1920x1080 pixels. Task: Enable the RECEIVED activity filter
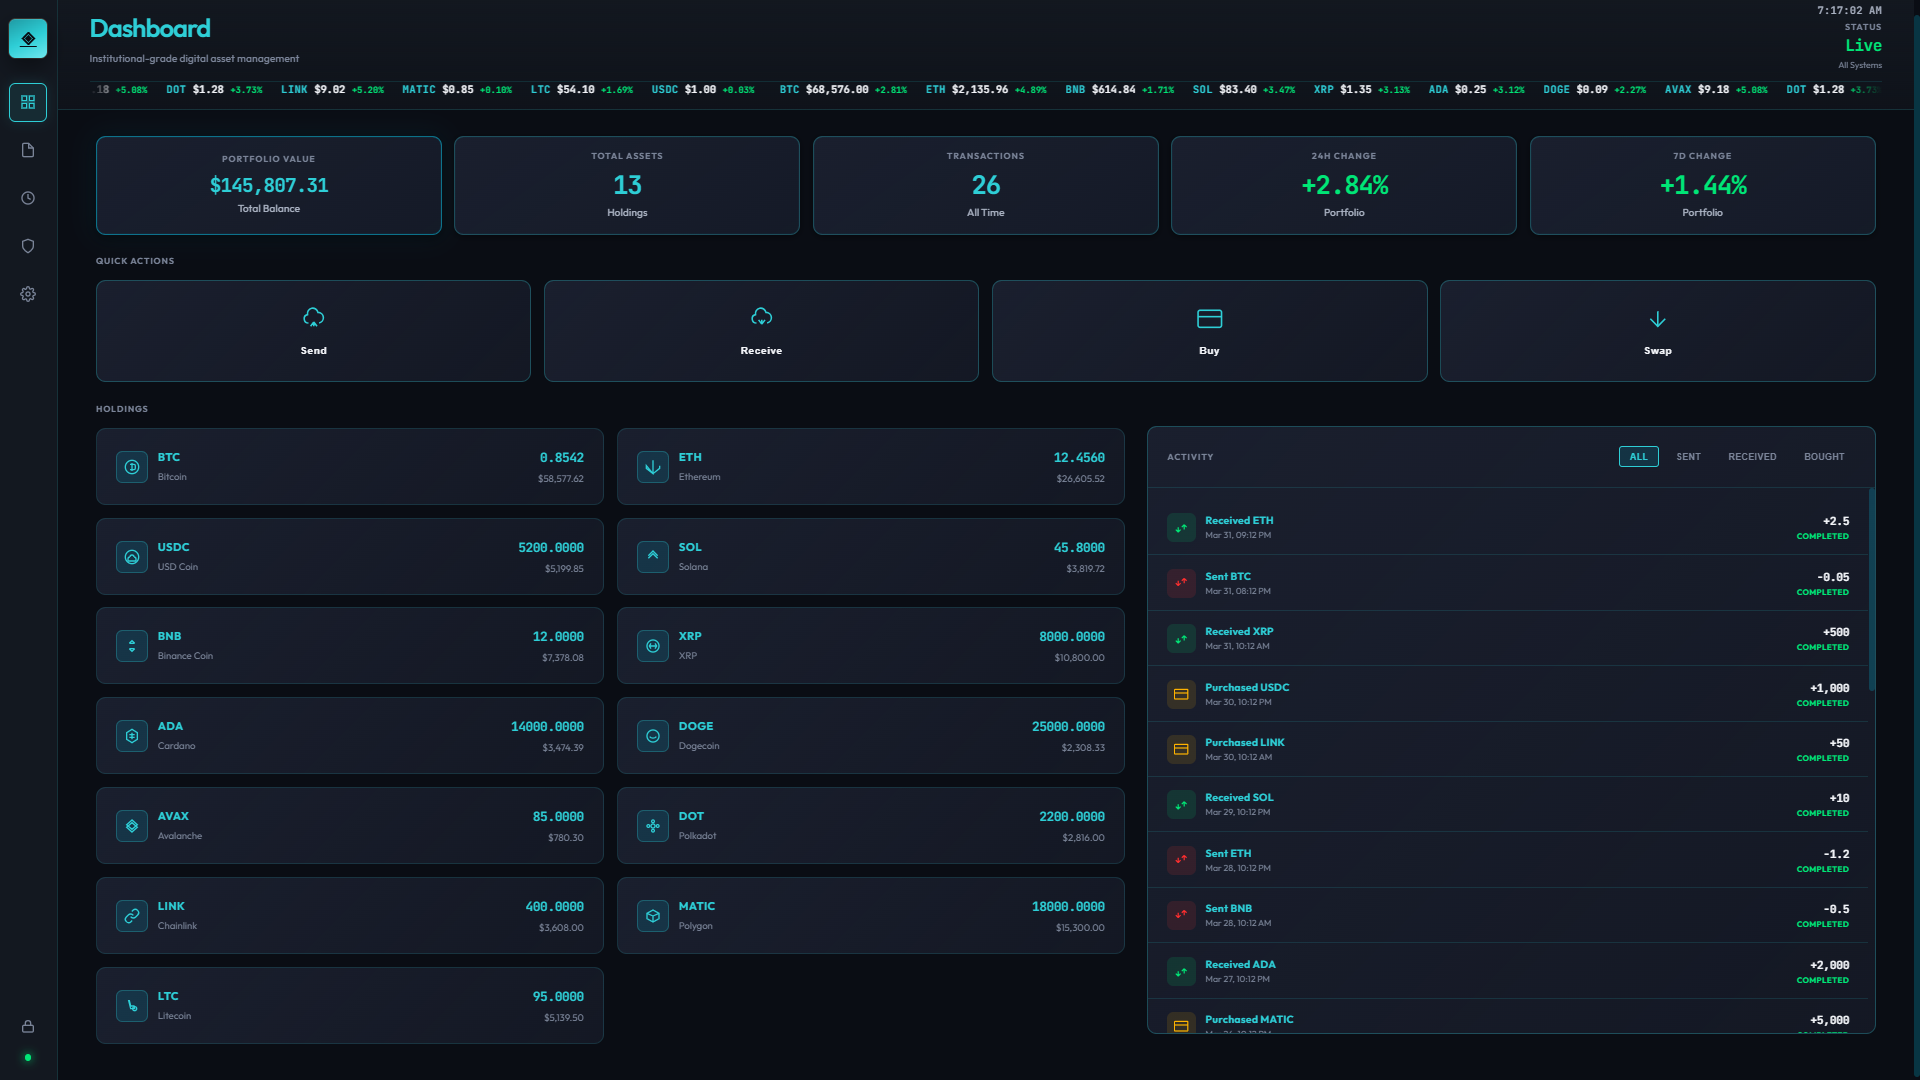coord(1752,456)
